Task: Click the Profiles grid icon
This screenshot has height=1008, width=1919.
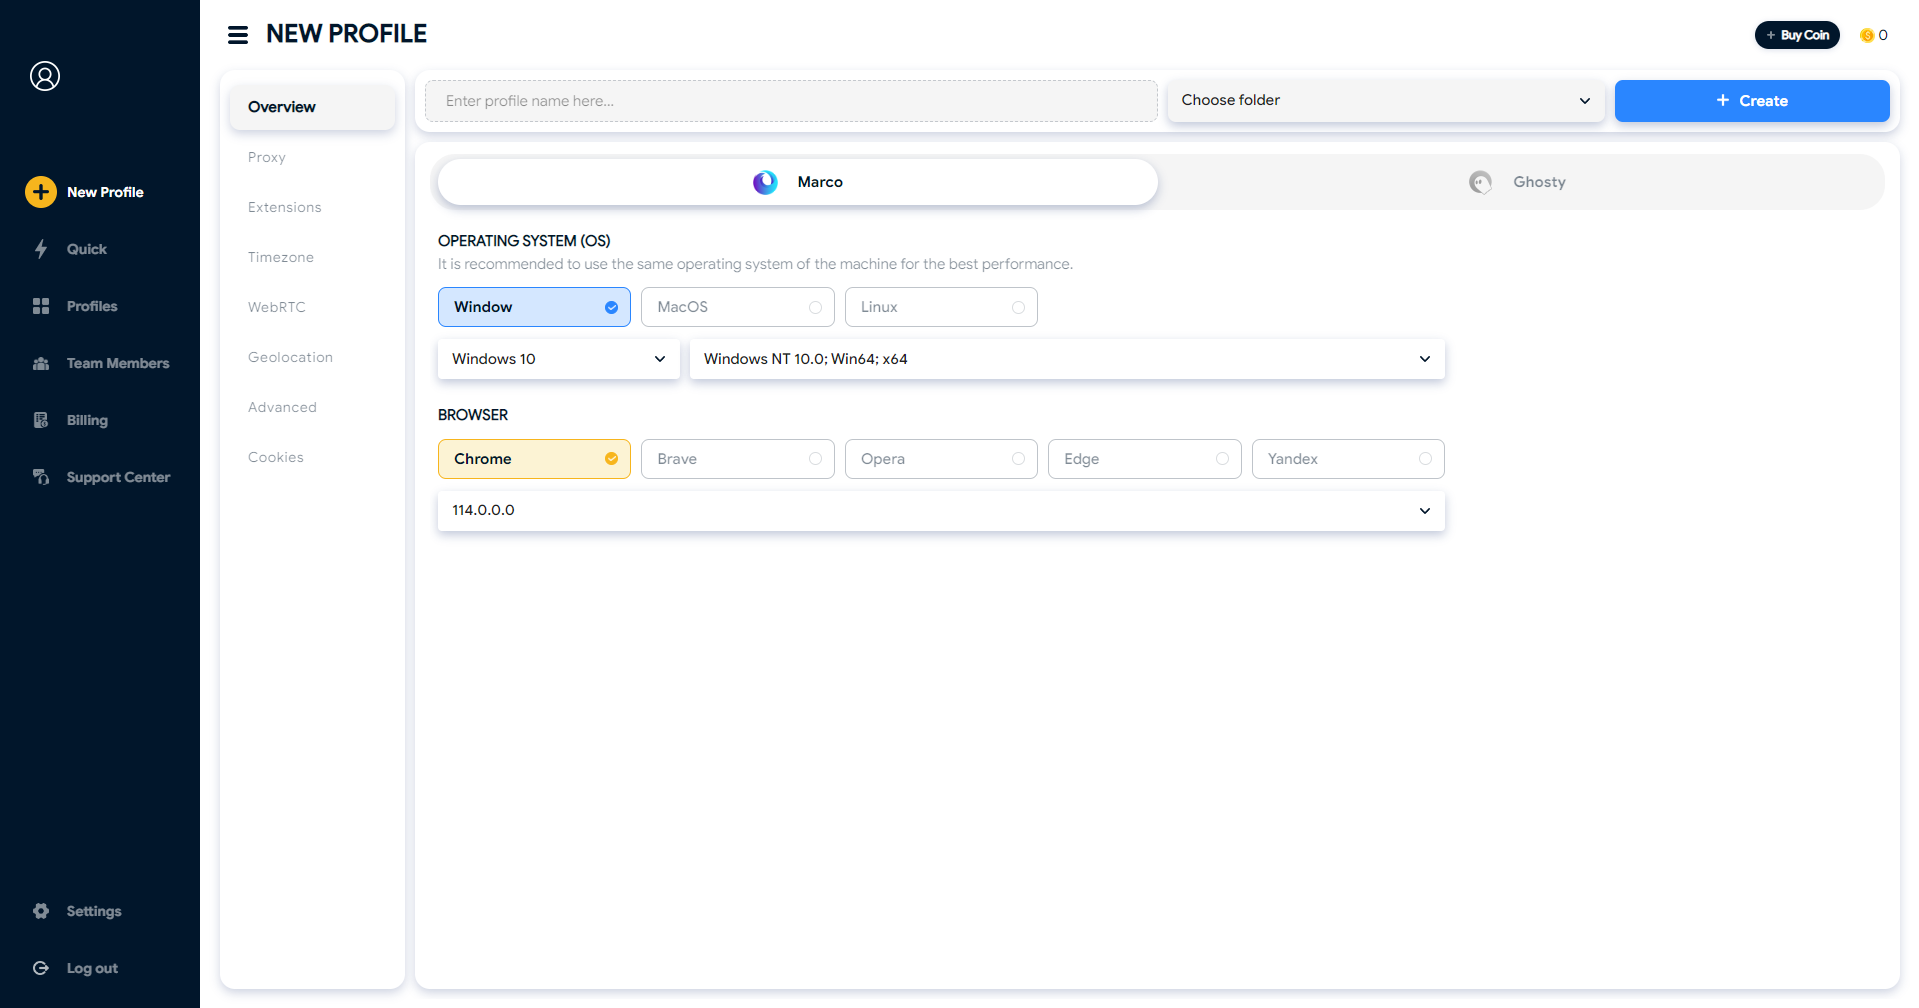Action: click(41, 306)
